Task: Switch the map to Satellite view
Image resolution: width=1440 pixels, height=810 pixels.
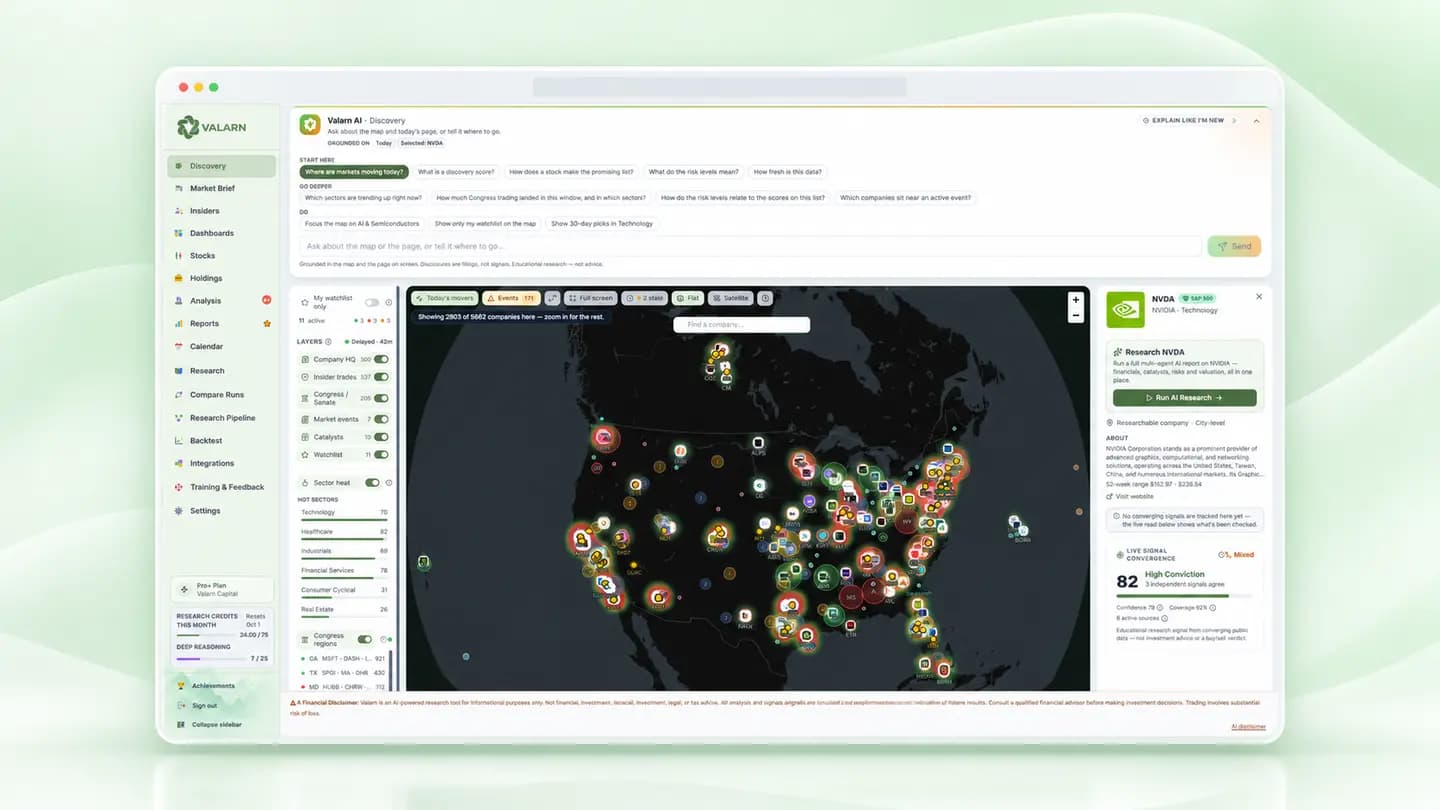Action: [x=731, y=298]
